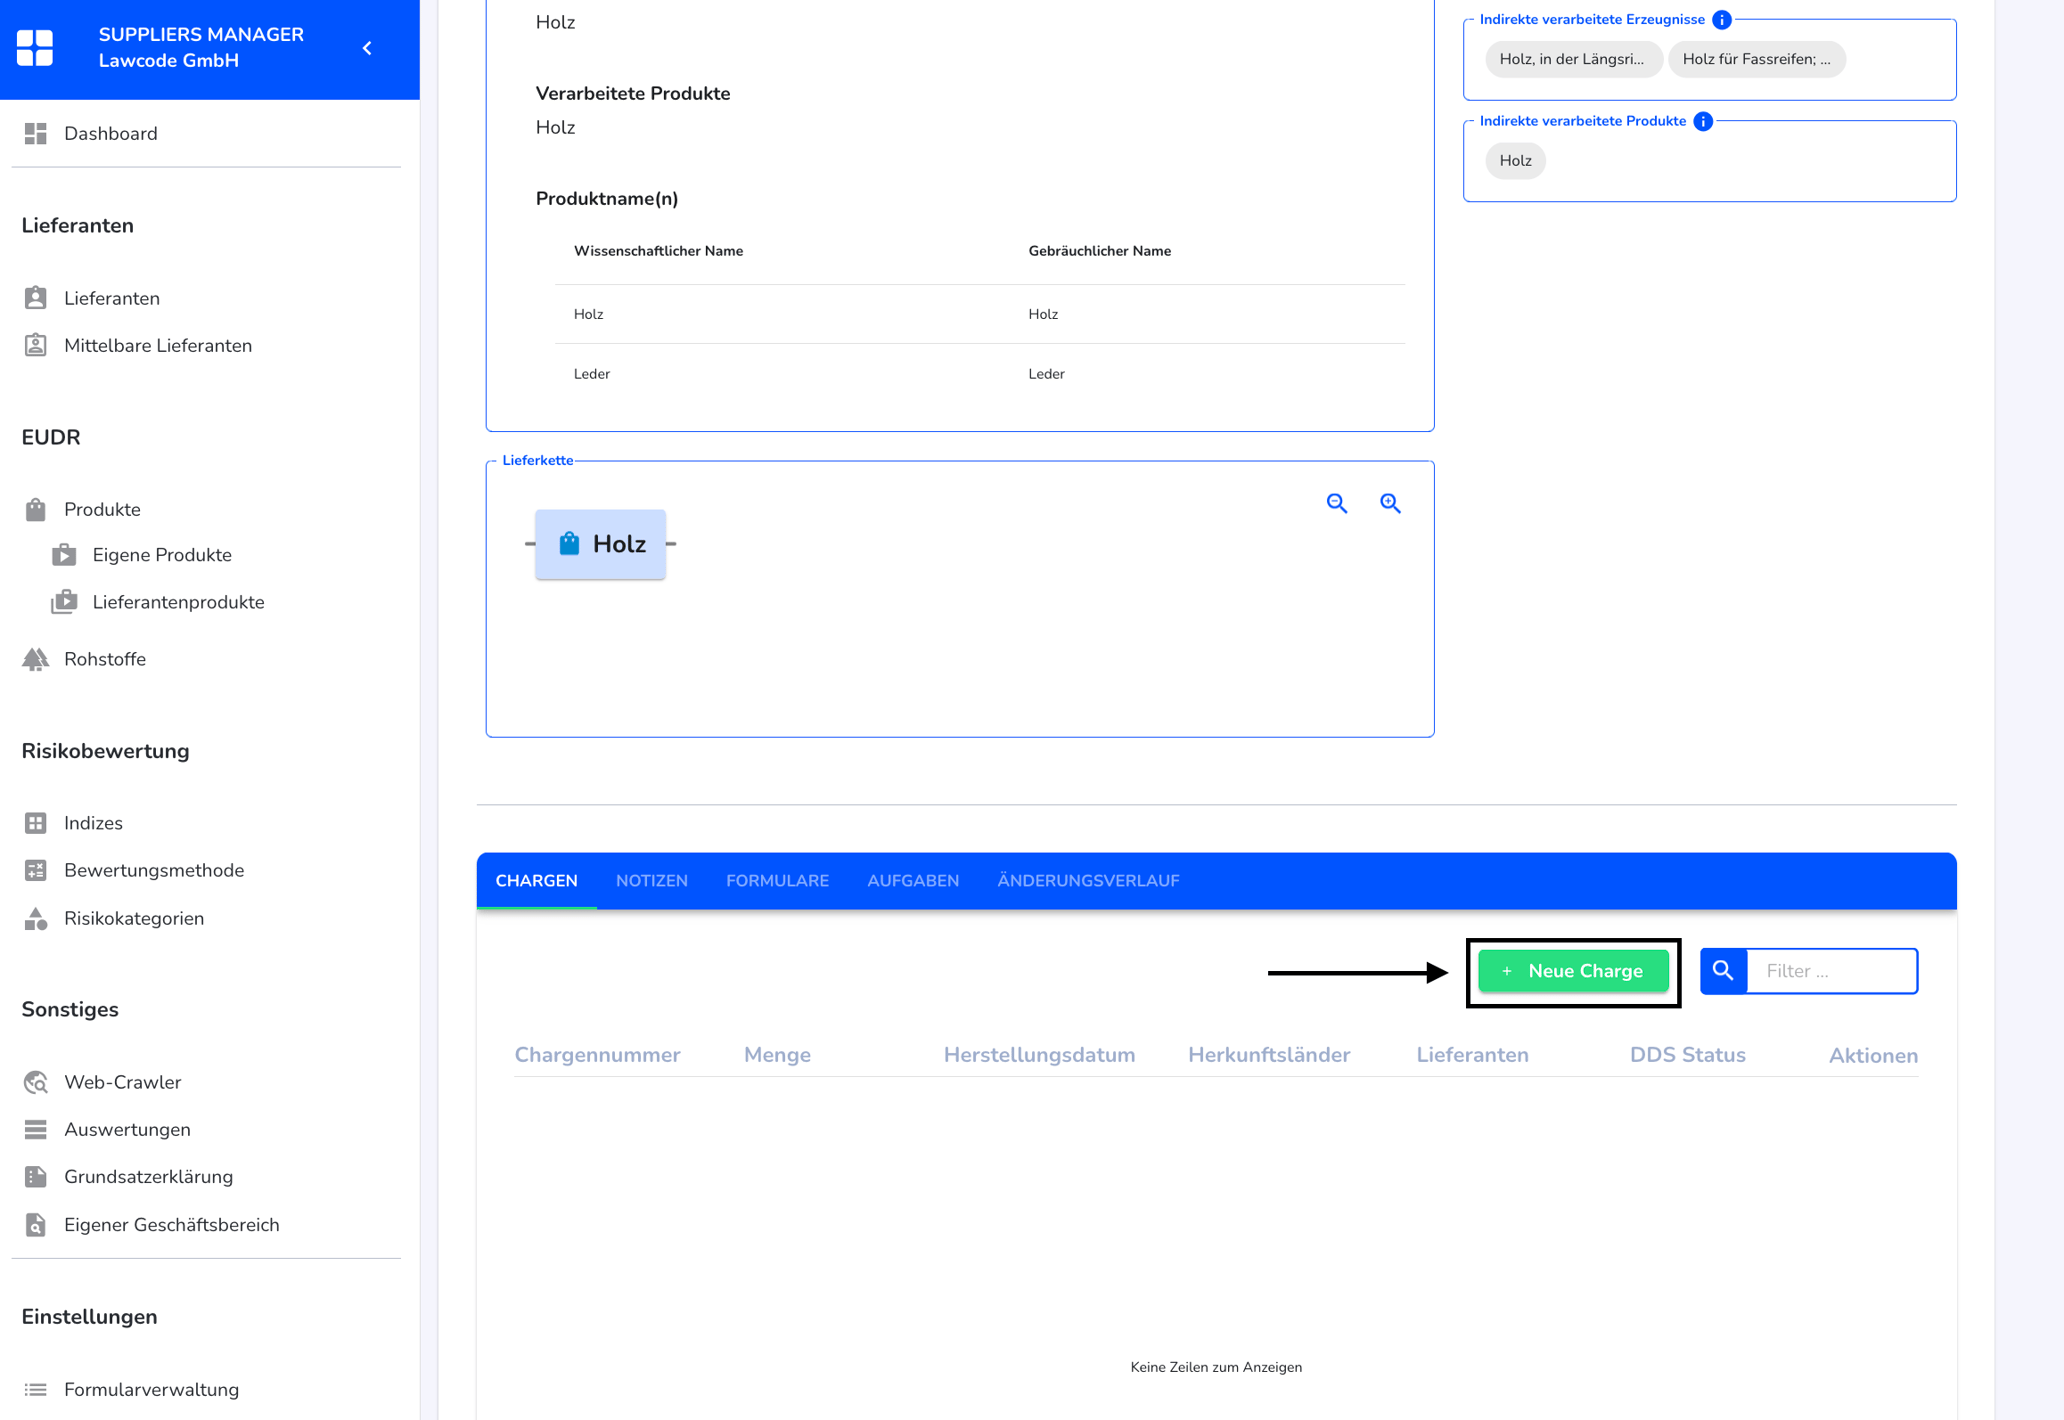The image size is (2064, 1420).
Task: Click the Eigener Geschäftsbereich icon
Action: point(36,1224)
